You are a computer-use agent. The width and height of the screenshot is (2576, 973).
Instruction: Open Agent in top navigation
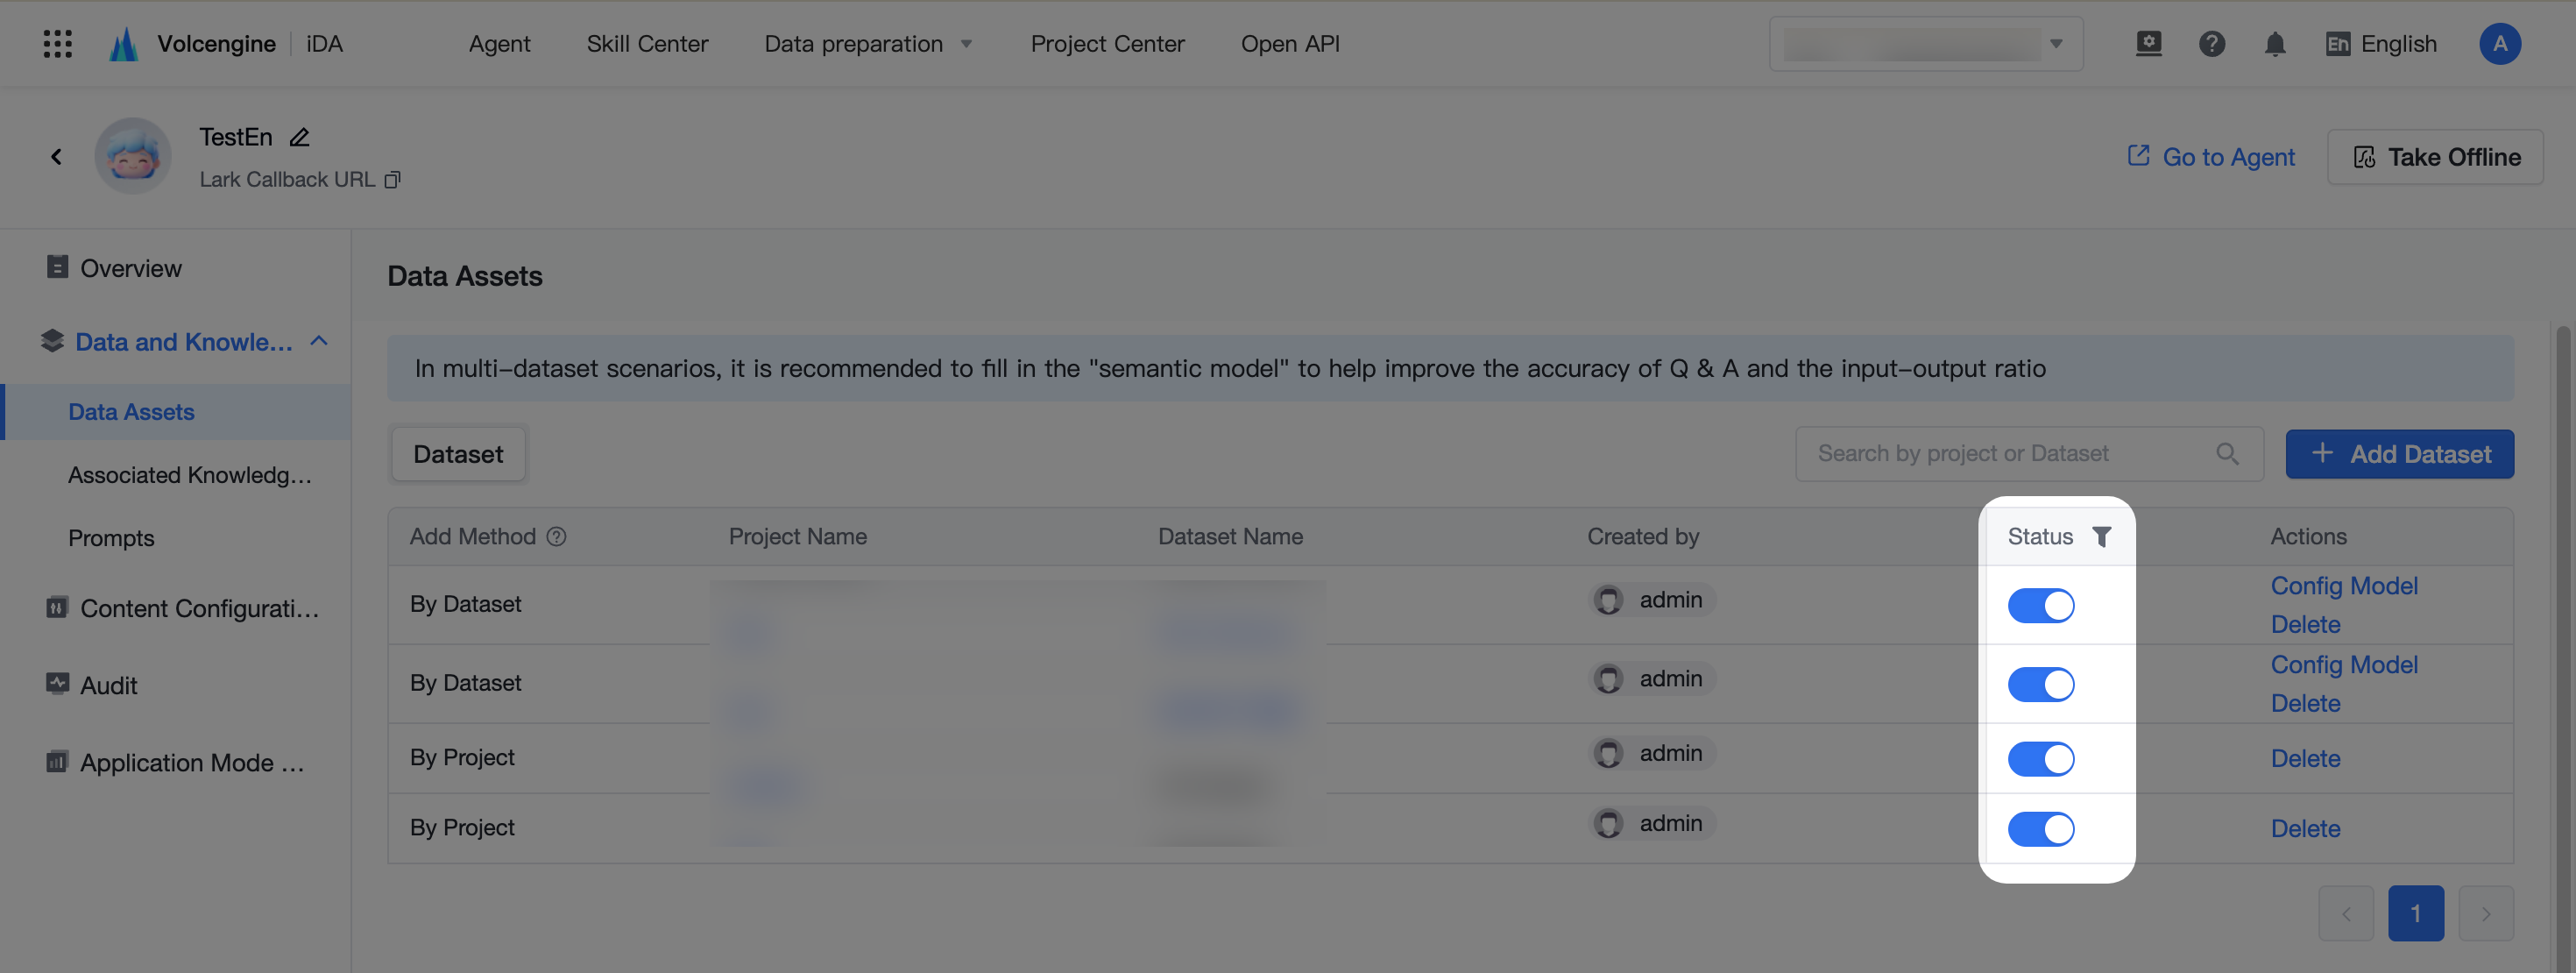click(499, 44)
